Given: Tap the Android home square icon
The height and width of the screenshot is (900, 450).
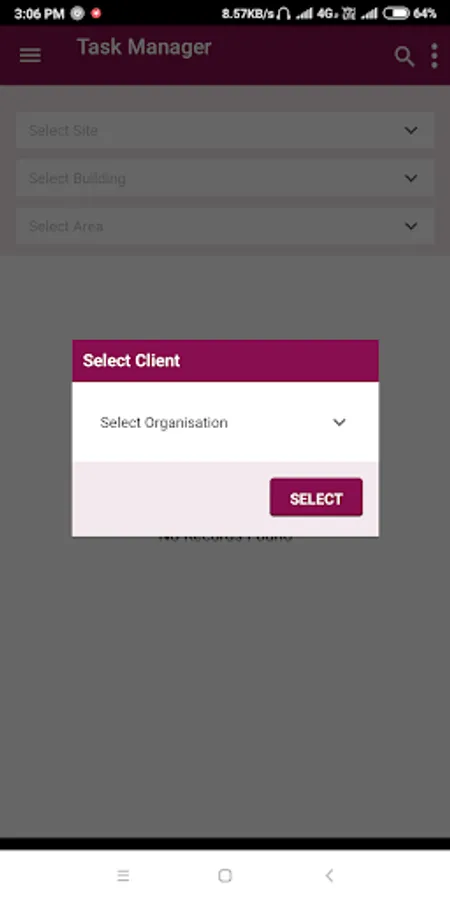Looking at the screenshot, I should [225, 875].
